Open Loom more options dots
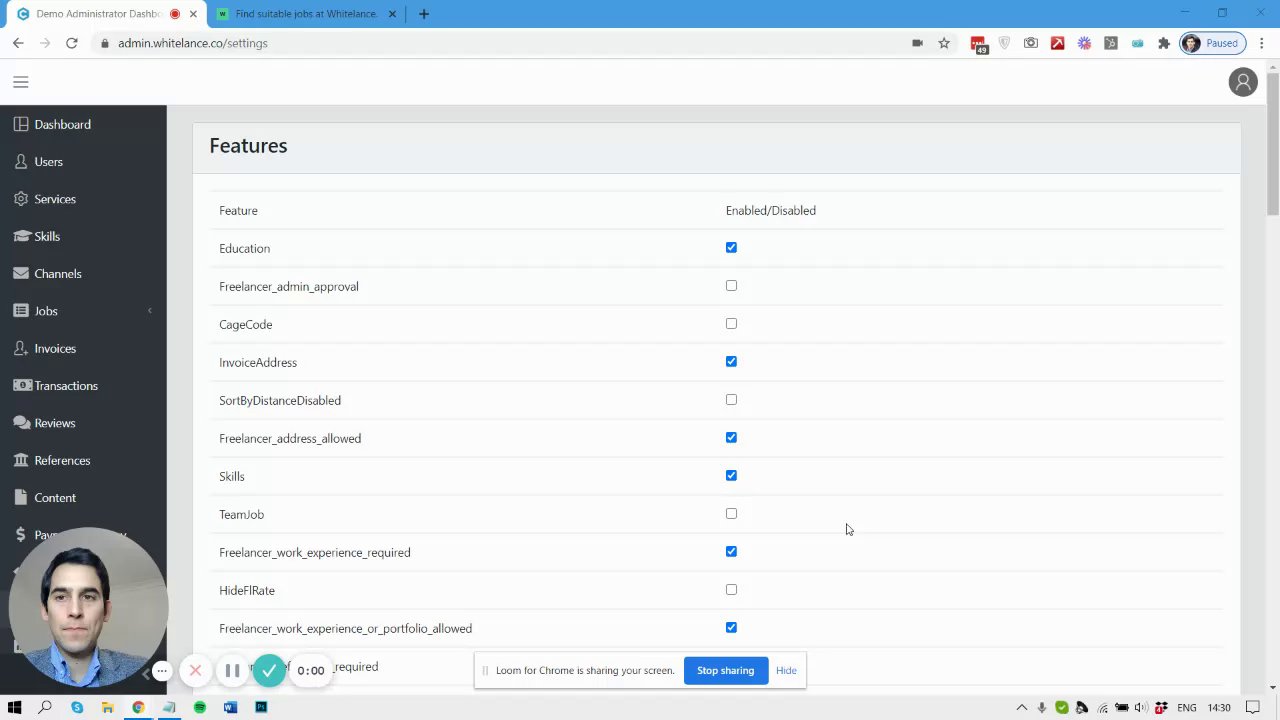Screen dimensions: 1280x720 click(x=162, y=670)
